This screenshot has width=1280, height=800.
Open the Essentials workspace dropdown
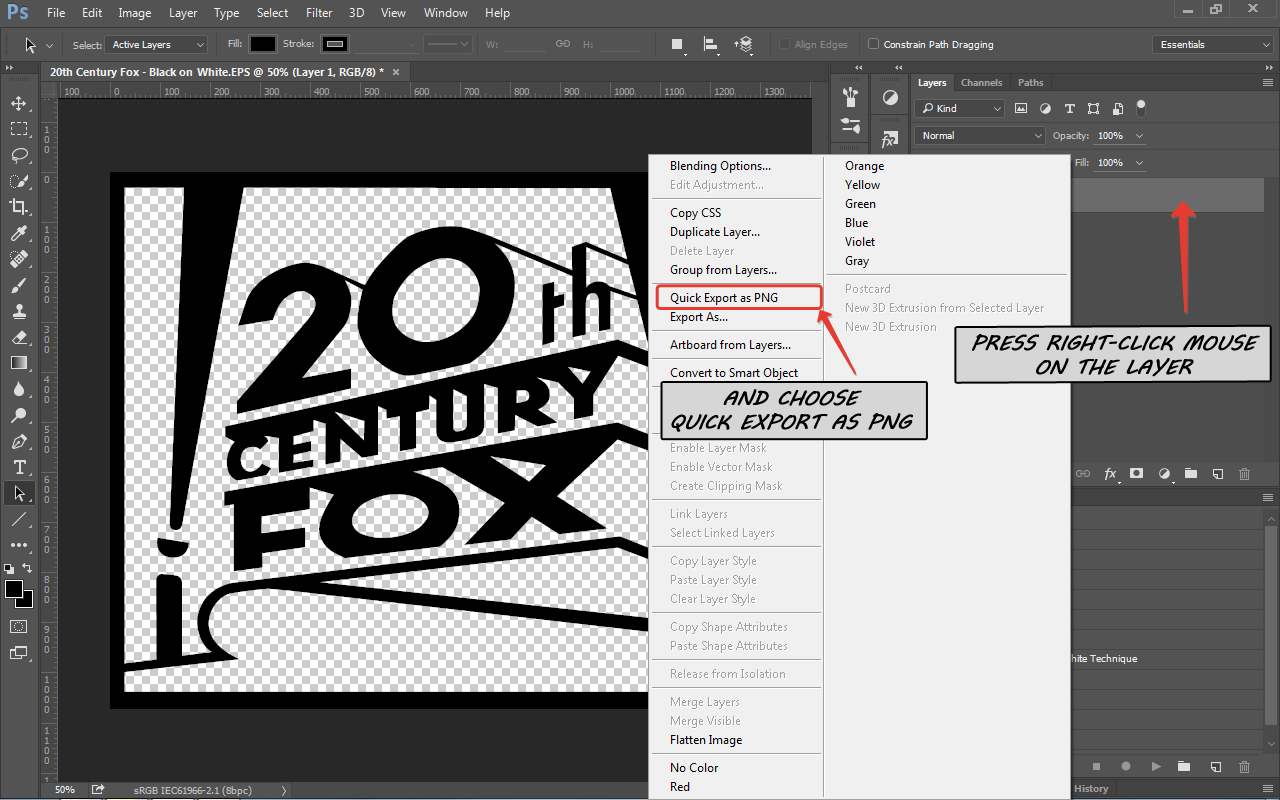click(x=1212, y=44)
